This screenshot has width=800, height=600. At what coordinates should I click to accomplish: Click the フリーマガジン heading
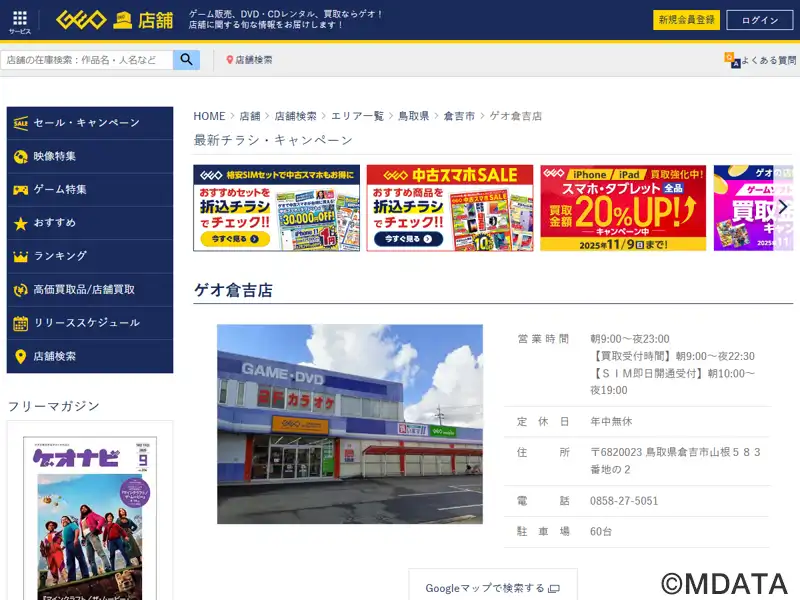click(x=54, y=406)
